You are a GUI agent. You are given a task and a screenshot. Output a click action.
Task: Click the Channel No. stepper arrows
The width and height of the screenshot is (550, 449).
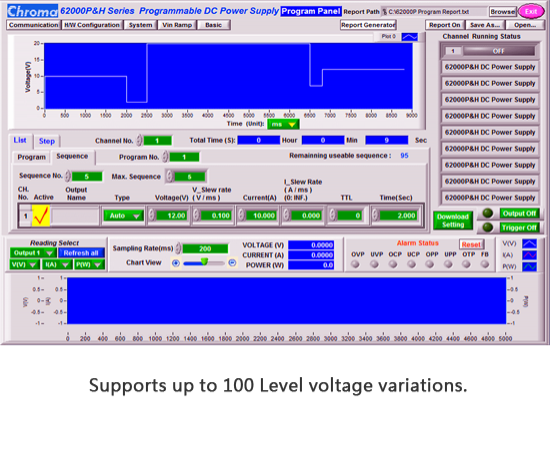click(139, 140)
